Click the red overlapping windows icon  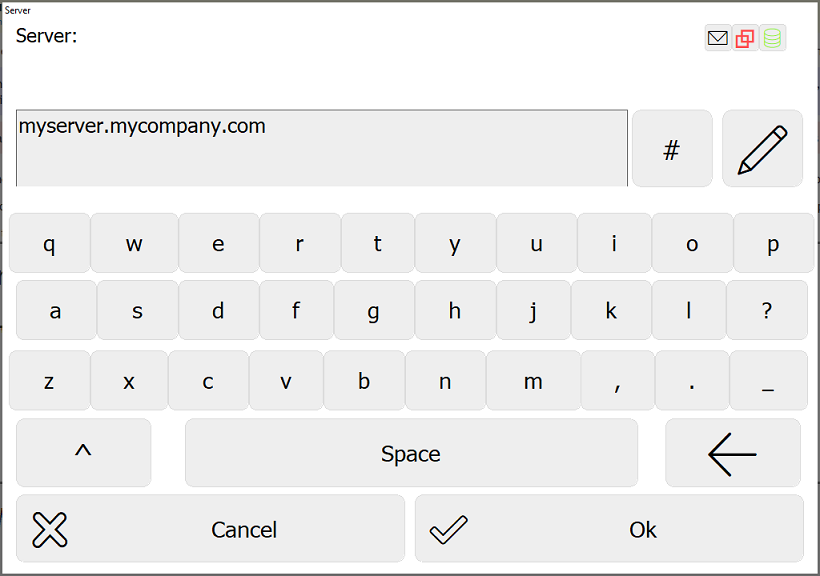745,38
